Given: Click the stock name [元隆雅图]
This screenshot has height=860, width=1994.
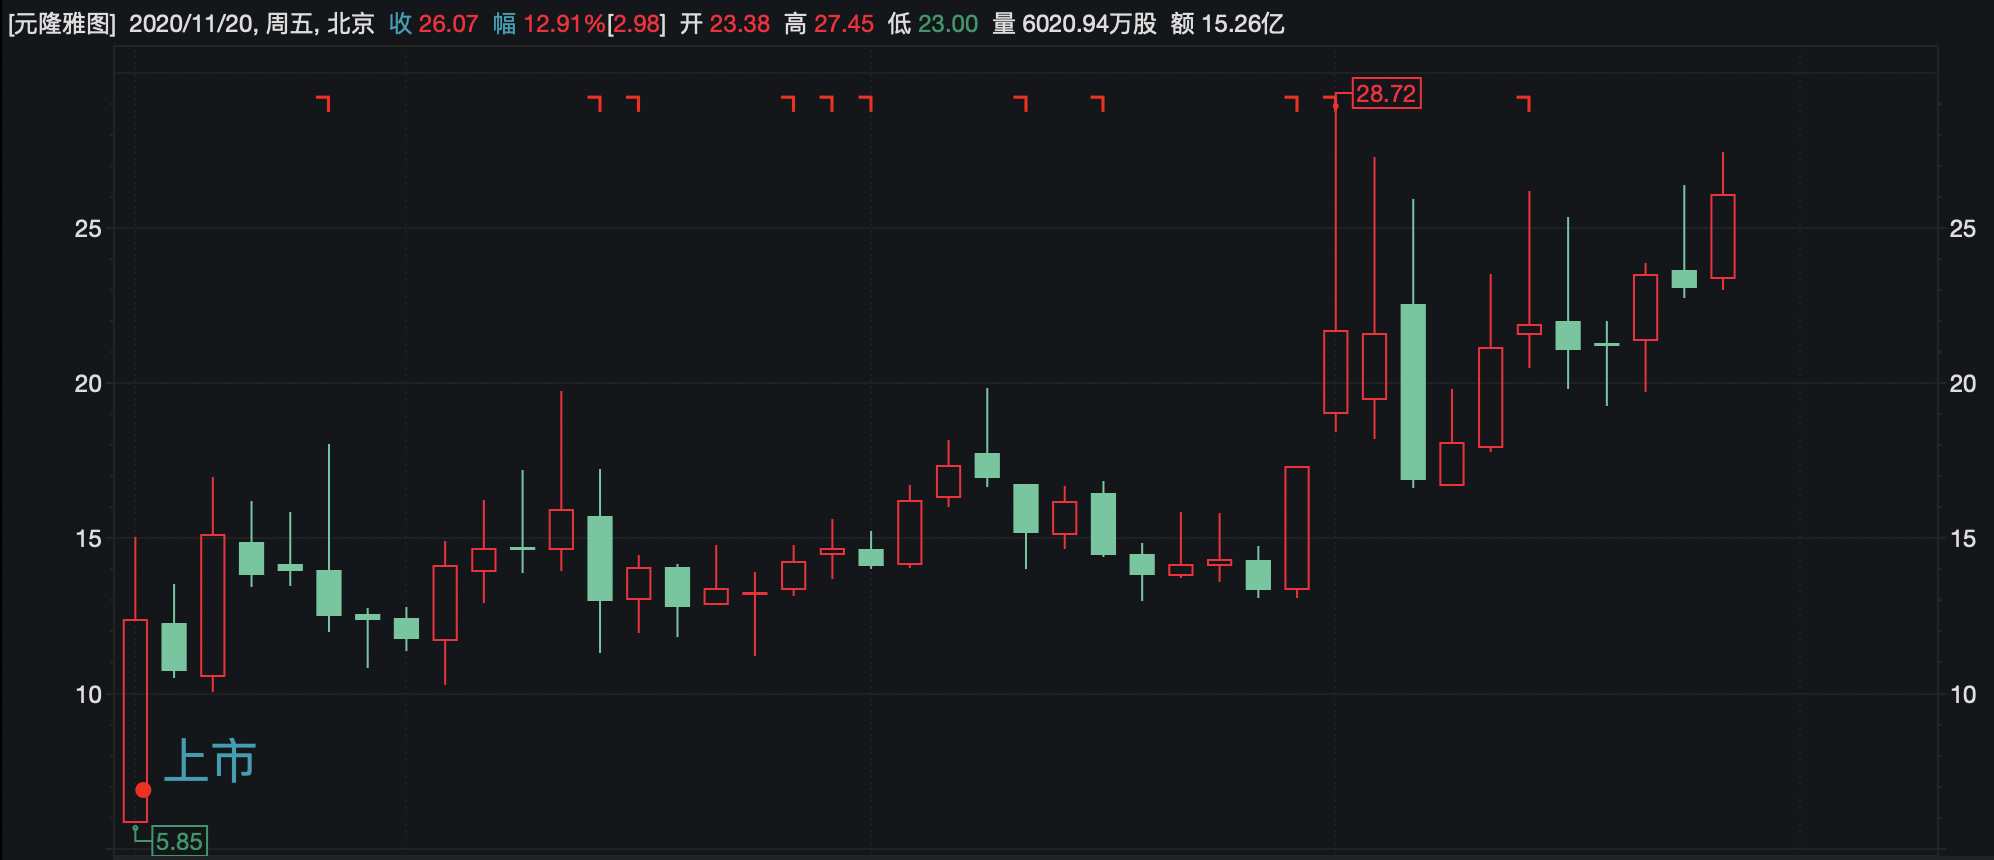Looking at the screenshot, I should tap(62, 24).
